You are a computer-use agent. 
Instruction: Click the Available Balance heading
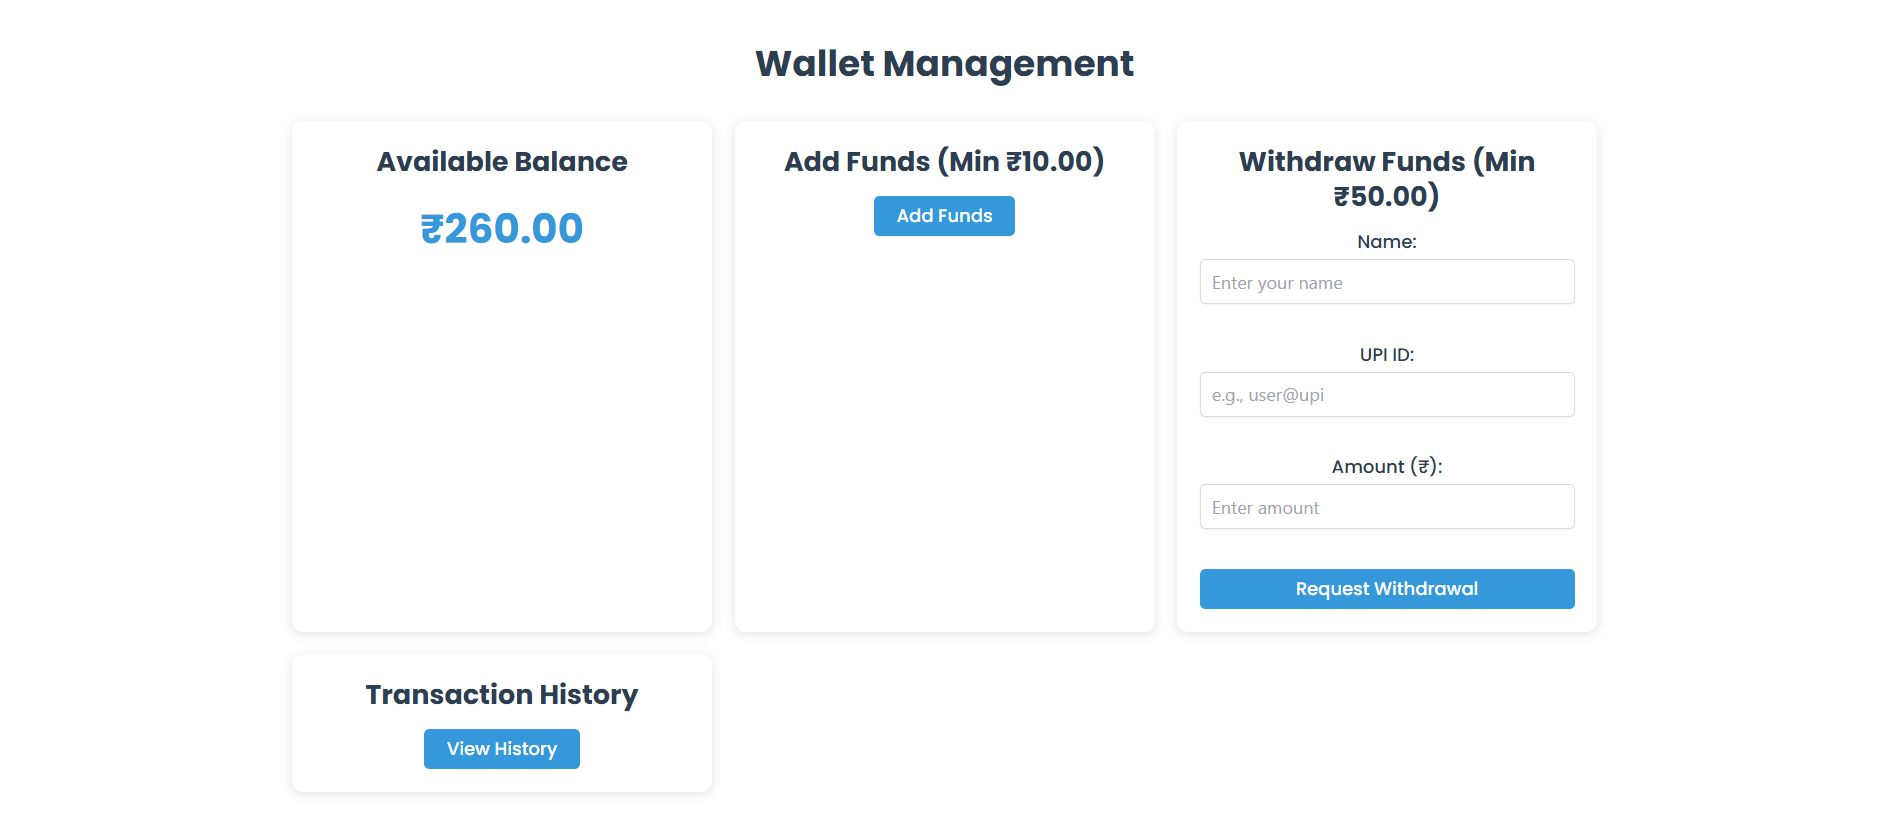tap(501, 162)
